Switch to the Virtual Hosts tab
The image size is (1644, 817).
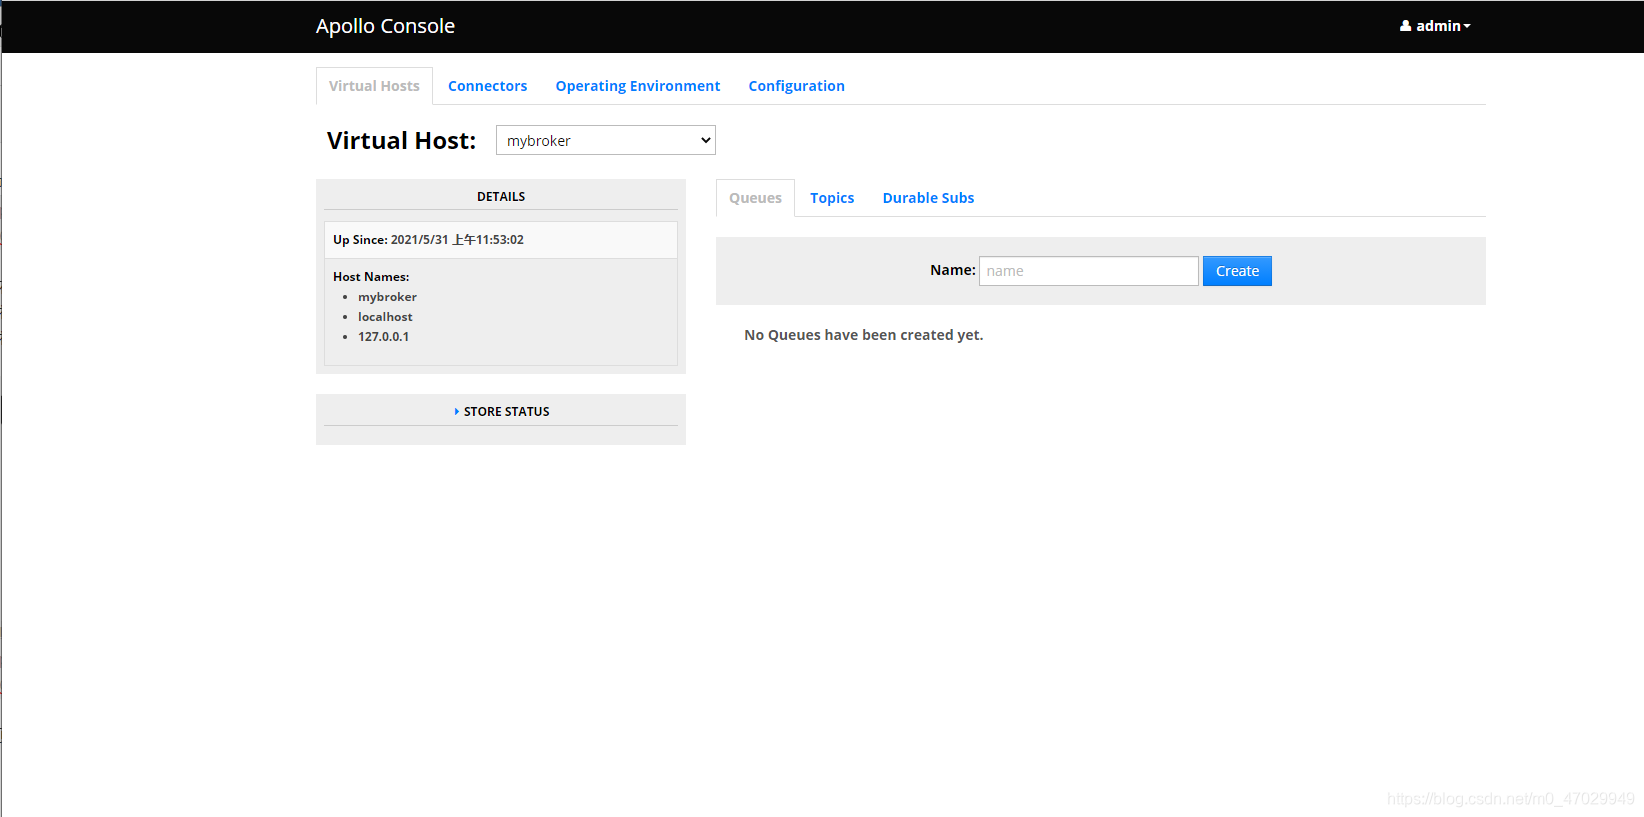[374, 86]
